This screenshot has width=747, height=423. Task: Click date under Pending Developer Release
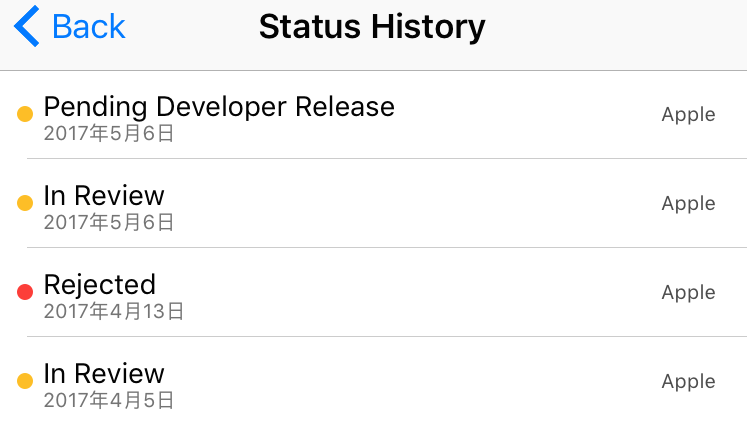[109, 133]
